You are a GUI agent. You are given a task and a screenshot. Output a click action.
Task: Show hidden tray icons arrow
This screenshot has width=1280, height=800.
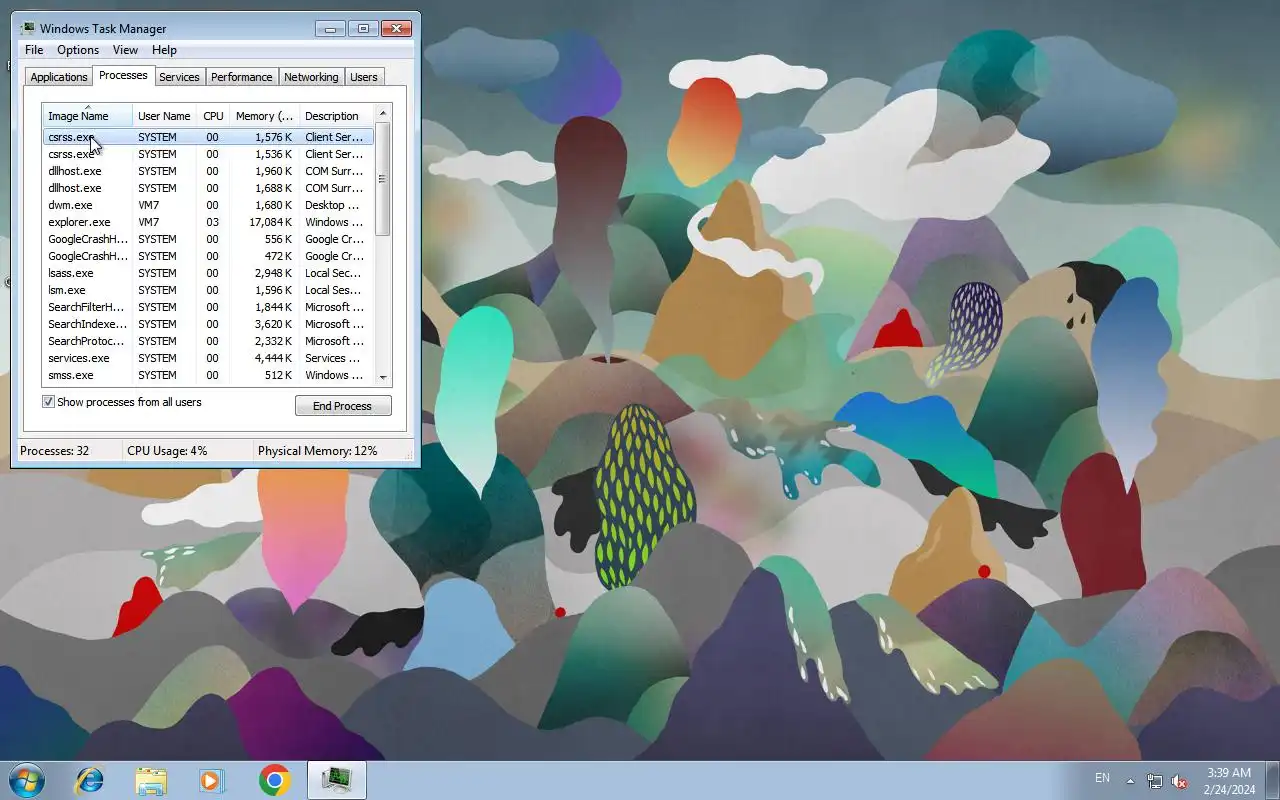click(x=1131, y=780)
